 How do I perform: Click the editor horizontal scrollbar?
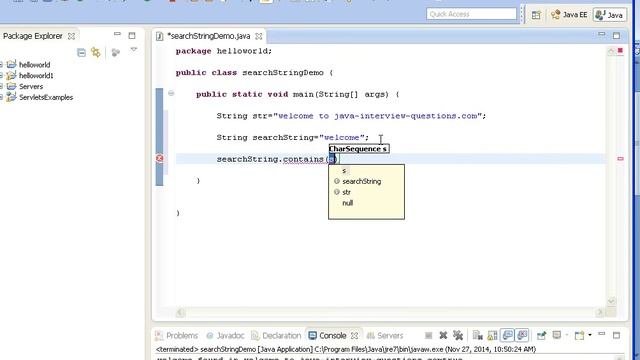point(389,313)
